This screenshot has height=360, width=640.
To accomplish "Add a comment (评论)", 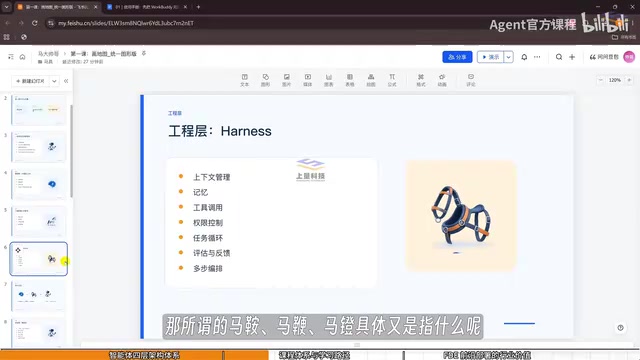I will (x=471, y=80).
